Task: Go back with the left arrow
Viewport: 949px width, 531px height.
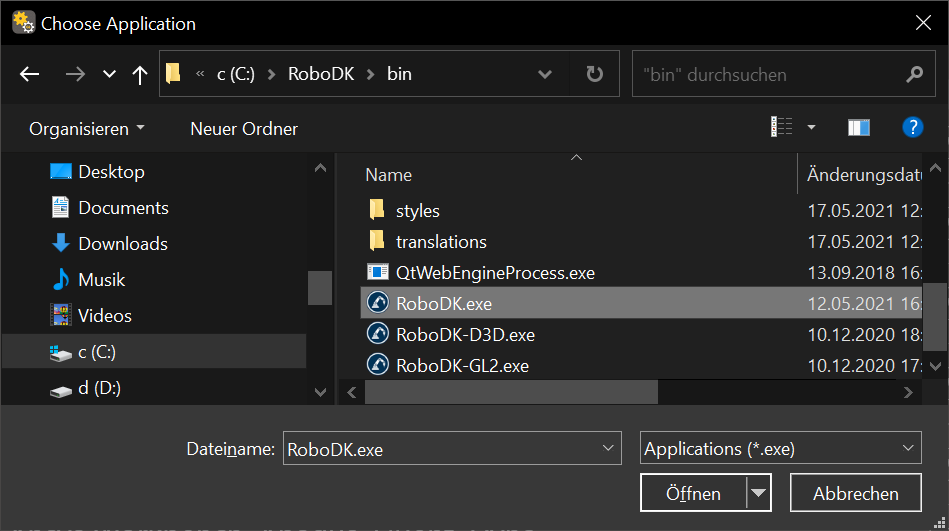Action: (x=29, y=74)
